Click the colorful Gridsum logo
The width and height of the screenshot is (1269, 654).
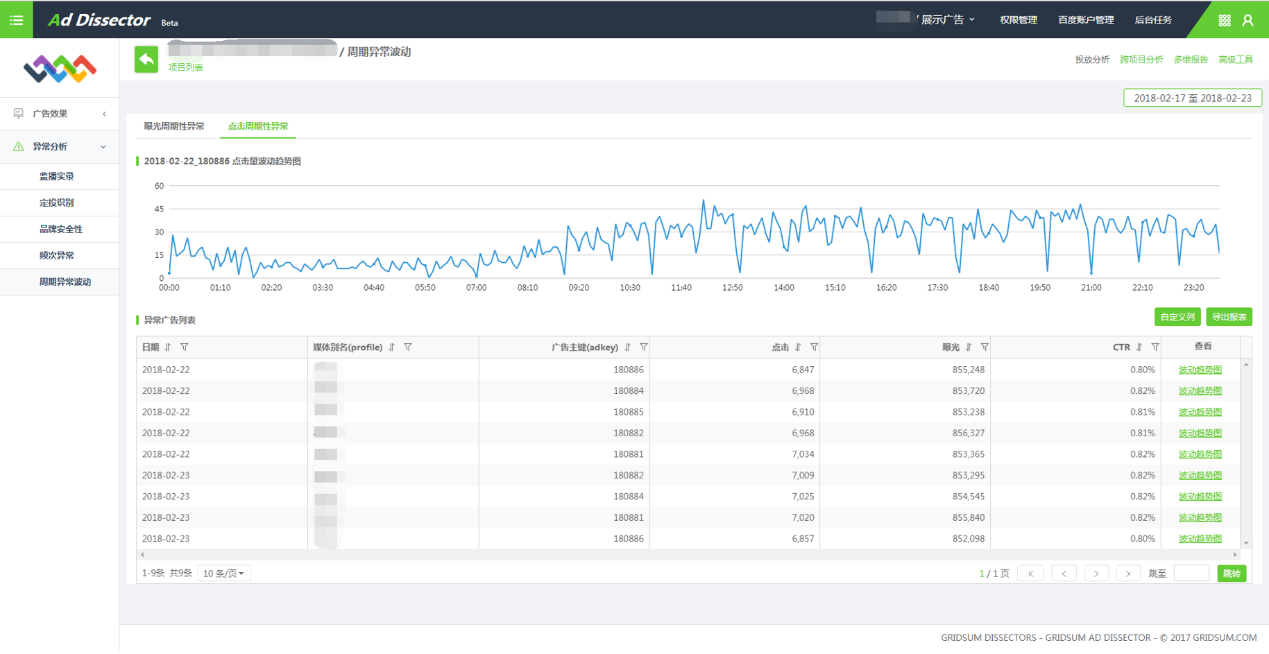click(59, 68)
